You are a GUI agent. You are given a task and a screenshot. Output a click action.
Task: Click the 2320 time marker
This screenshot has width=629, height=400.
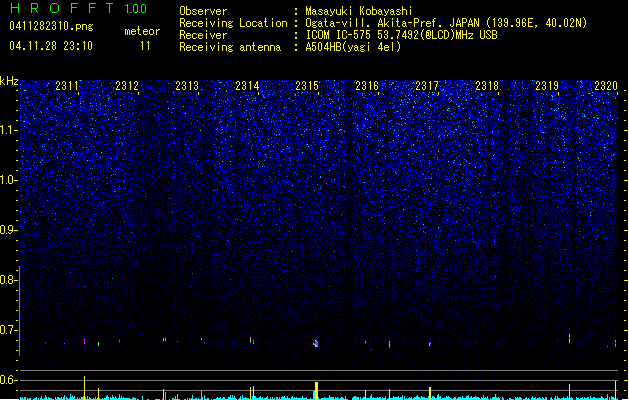coord(606,86)
